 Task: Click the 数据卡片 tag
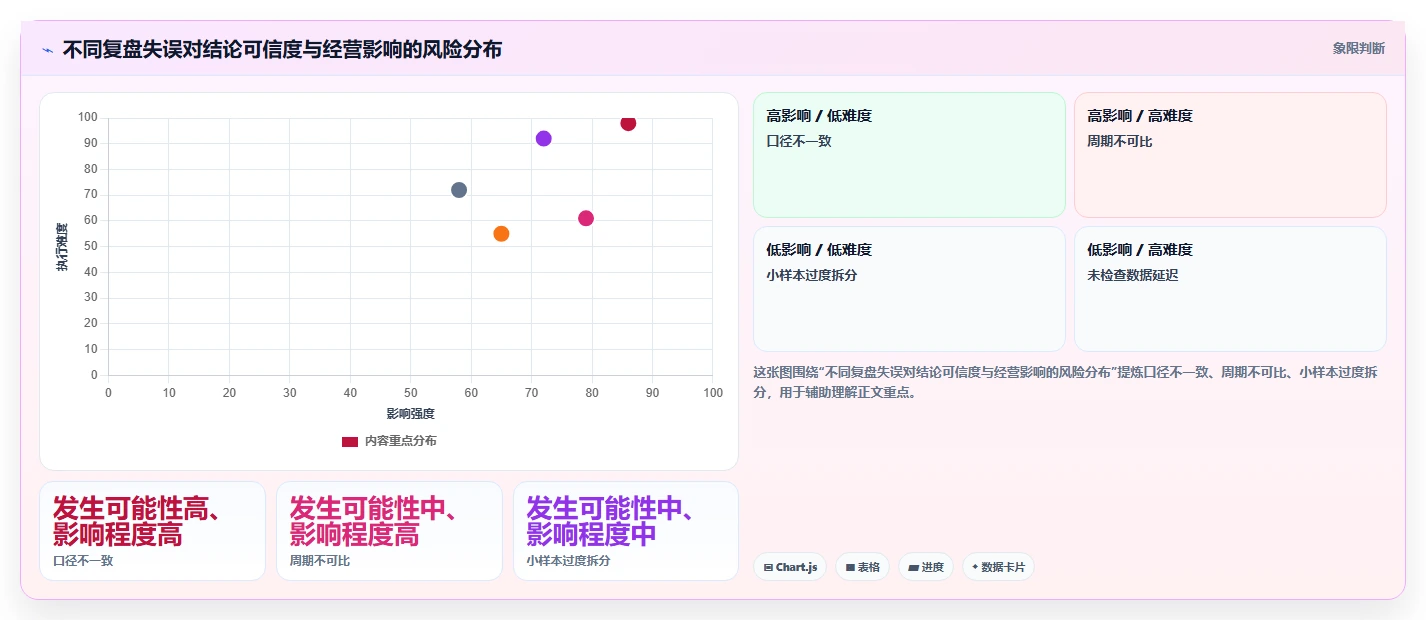coord(998,567)
